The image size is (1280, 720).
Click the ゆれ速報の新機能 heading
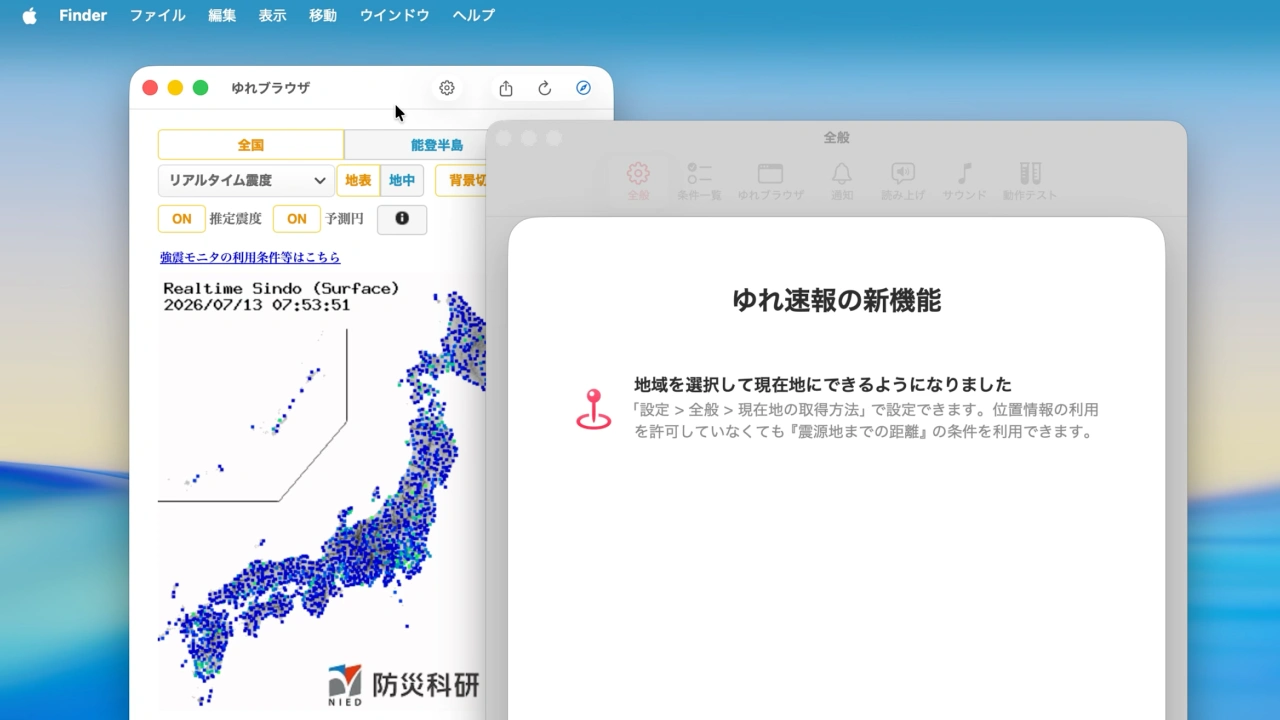(837, 300)
